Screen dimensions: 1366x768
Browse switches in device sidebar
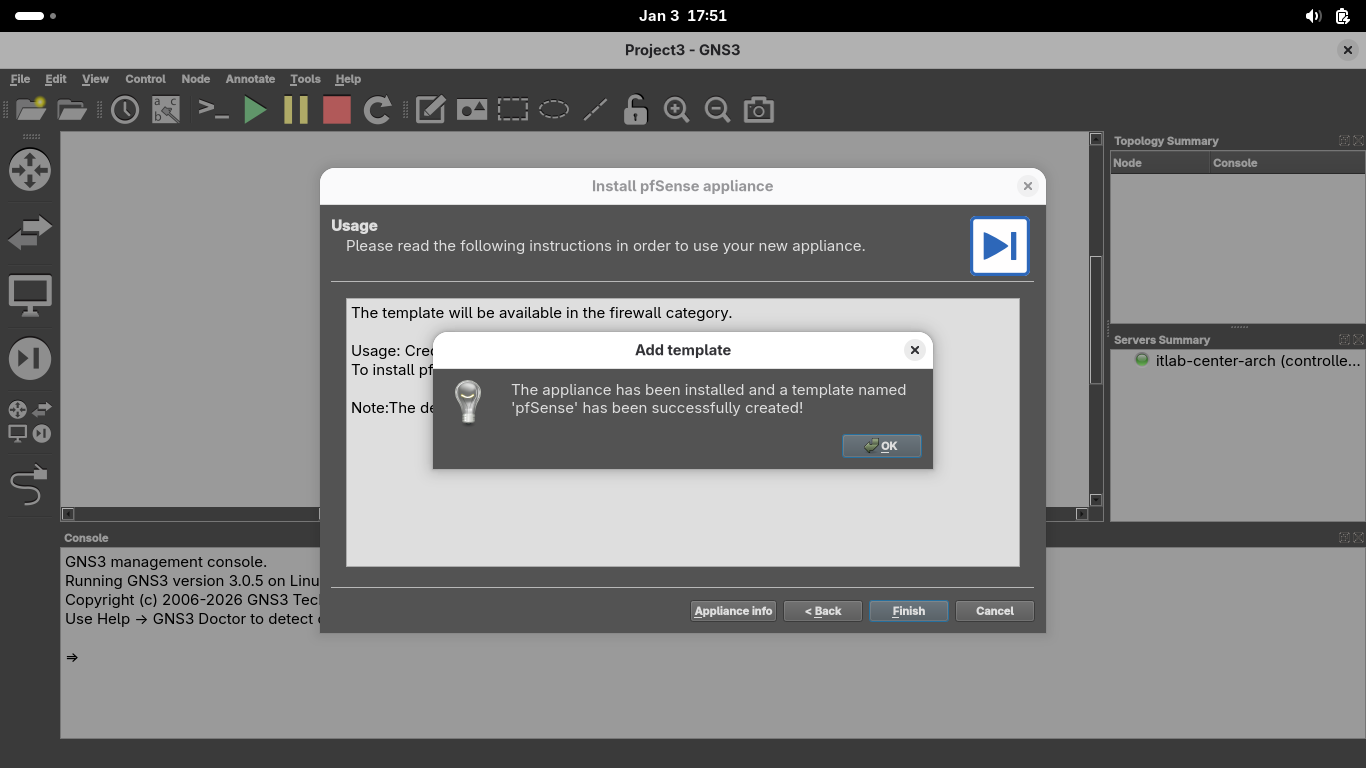pyautogui.click(x=29, y=233)
